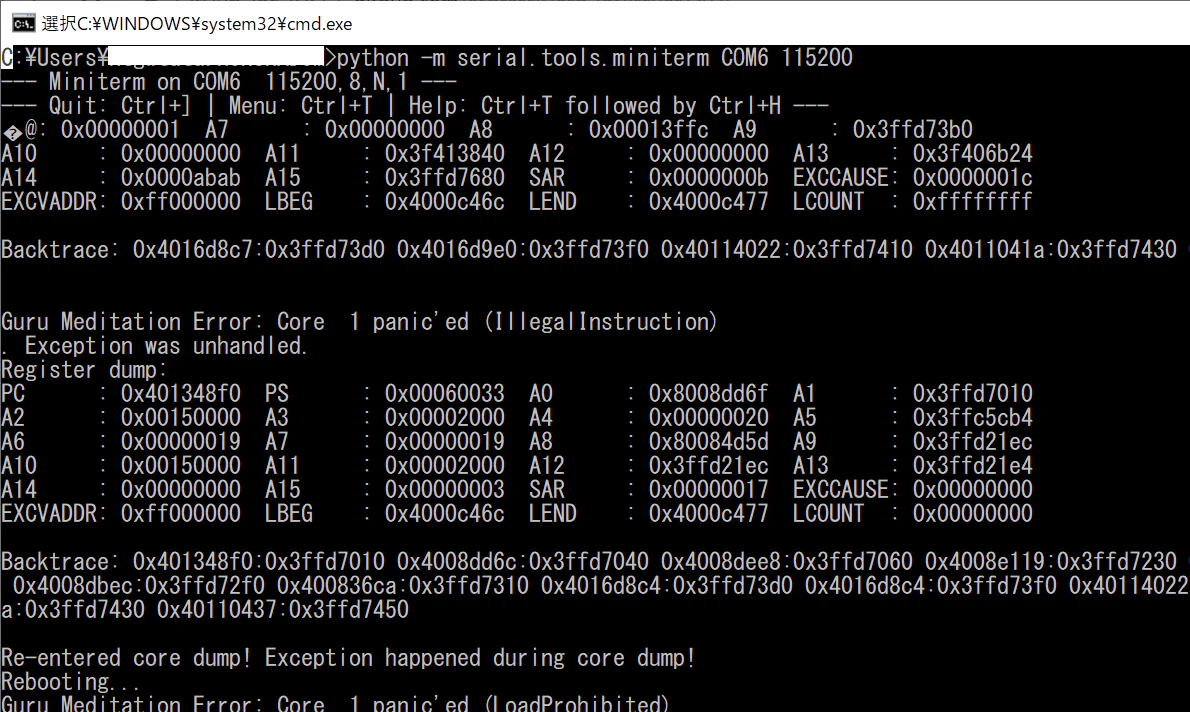The width and height of the screenshot is (1190, 712).
Task: Click the 'Quit: Ctrl+]' hint
Action: tap(120, 106)
